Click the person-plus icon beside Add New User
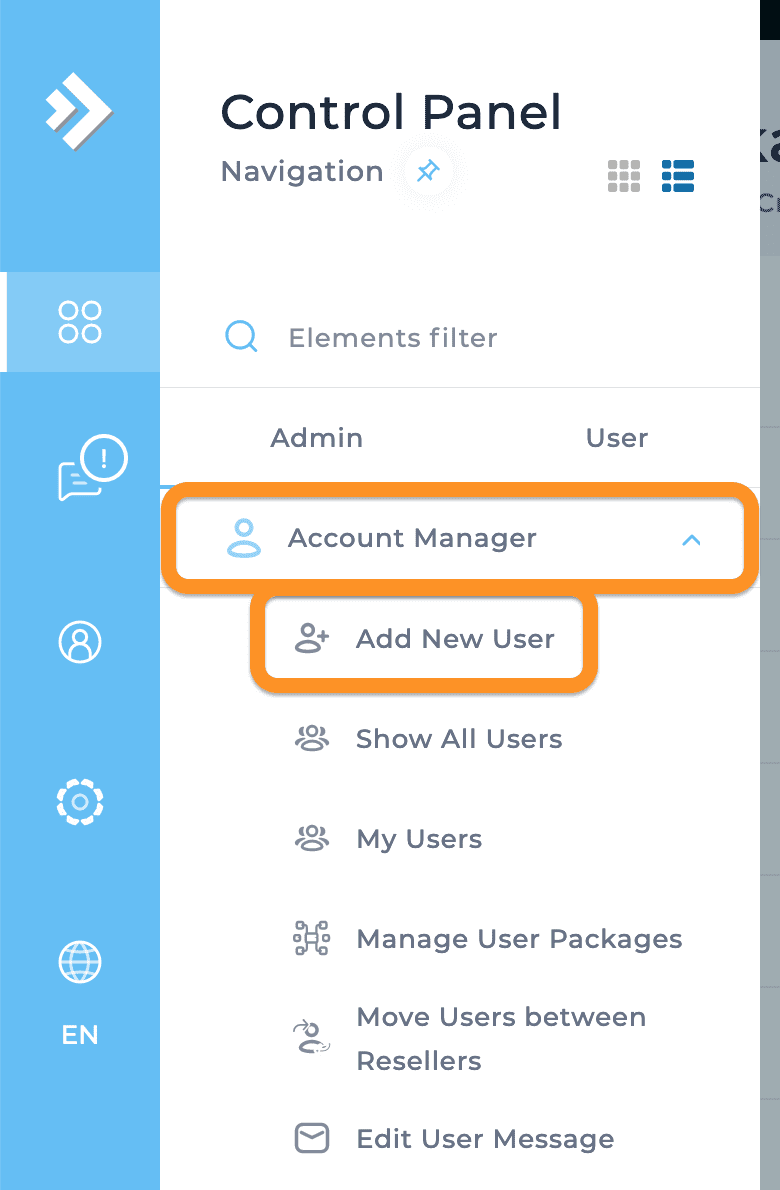 pos(311,638)
